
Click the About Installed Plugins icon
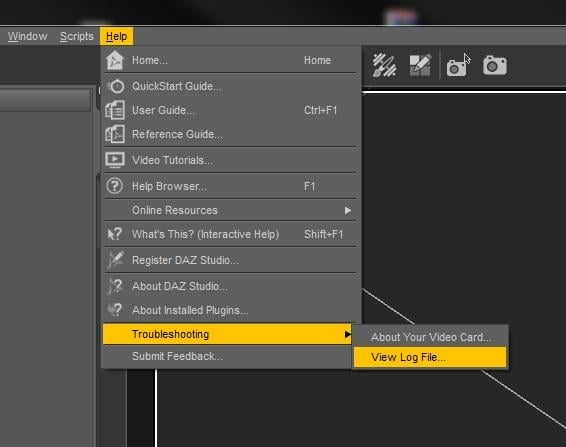pyautogui.click(x=115, y=310)
